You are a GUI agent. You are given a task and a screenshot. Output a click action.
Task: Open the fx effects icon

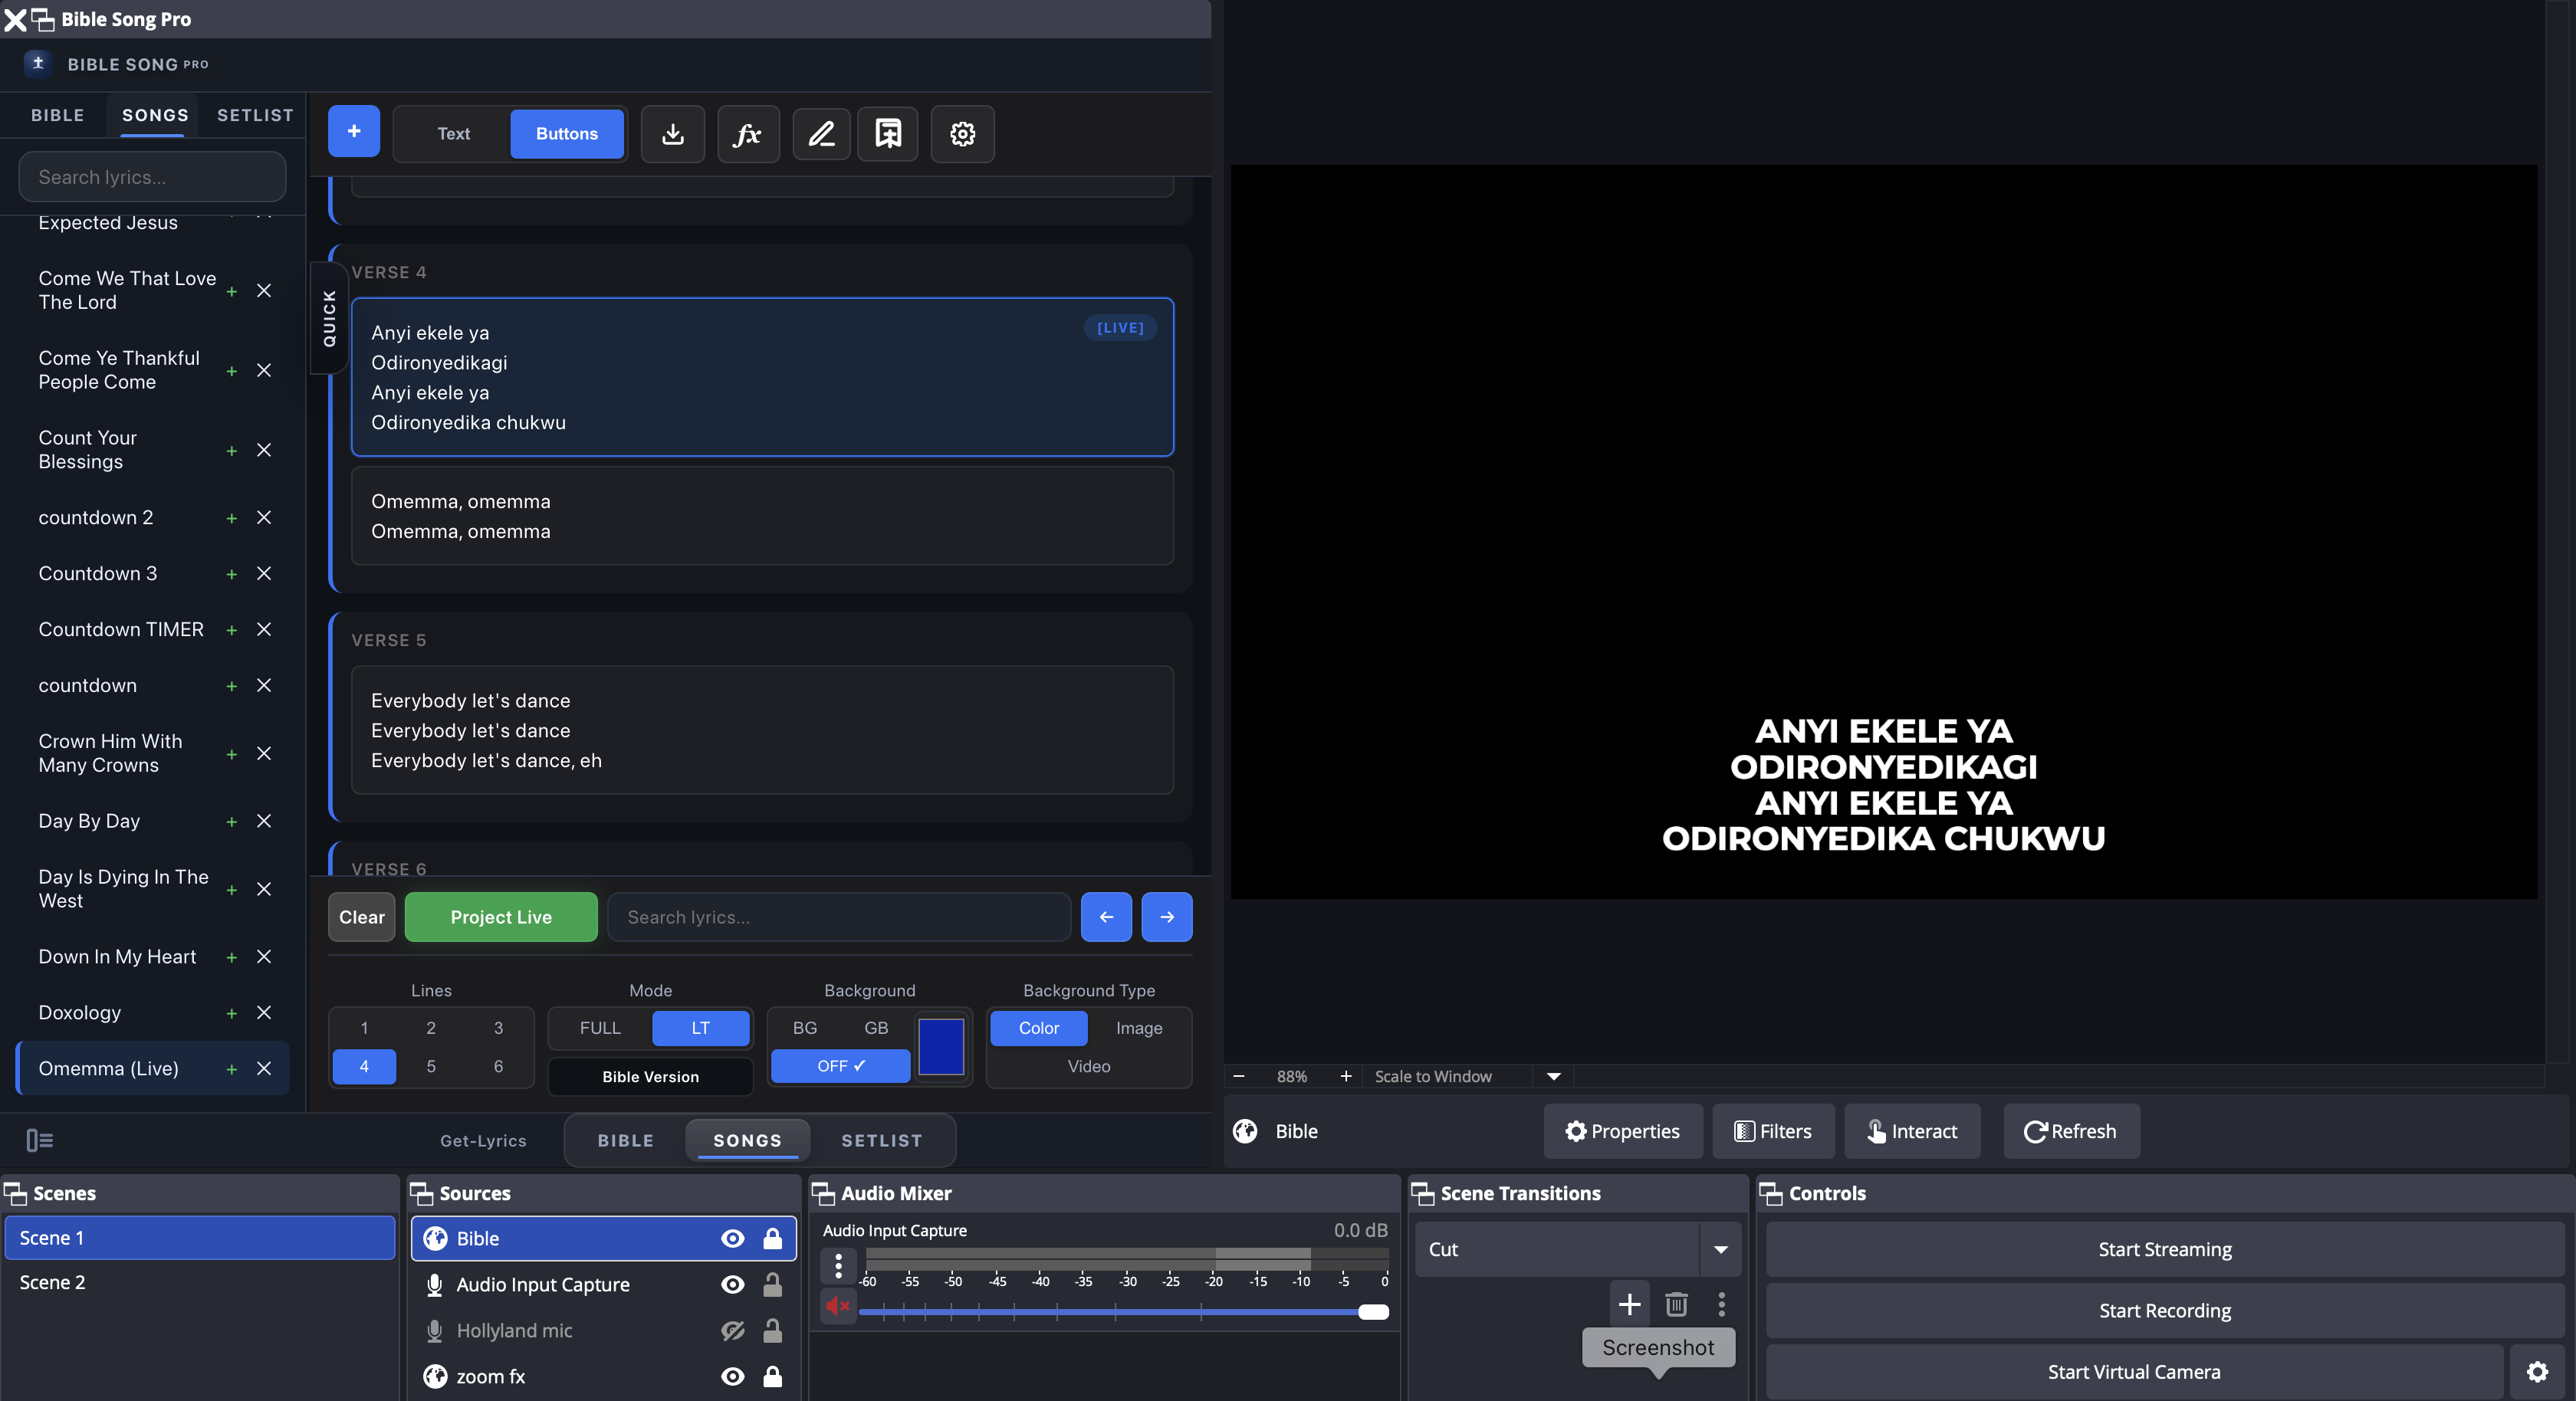click(748, 134)
